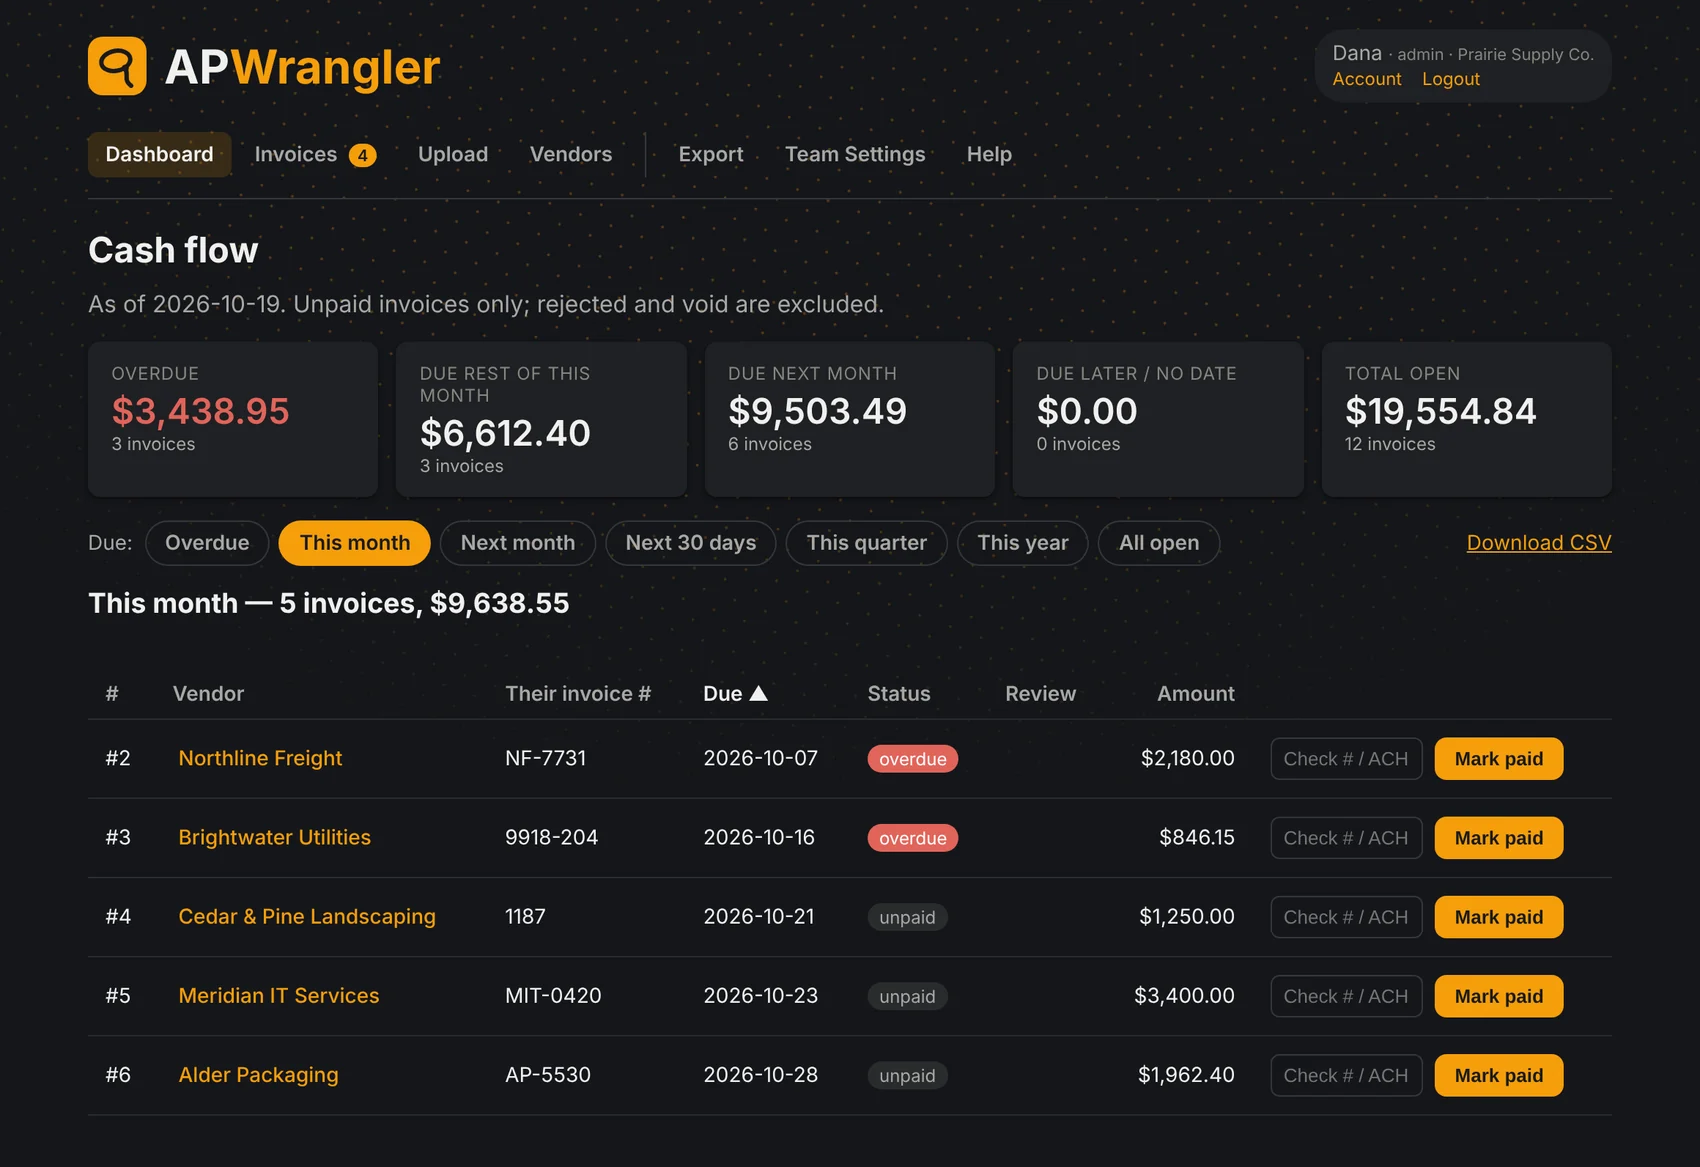The image size is (1700, 1167).
Task: Open vendor Cedar & Pine Landscaping
Action: (307, 916)
